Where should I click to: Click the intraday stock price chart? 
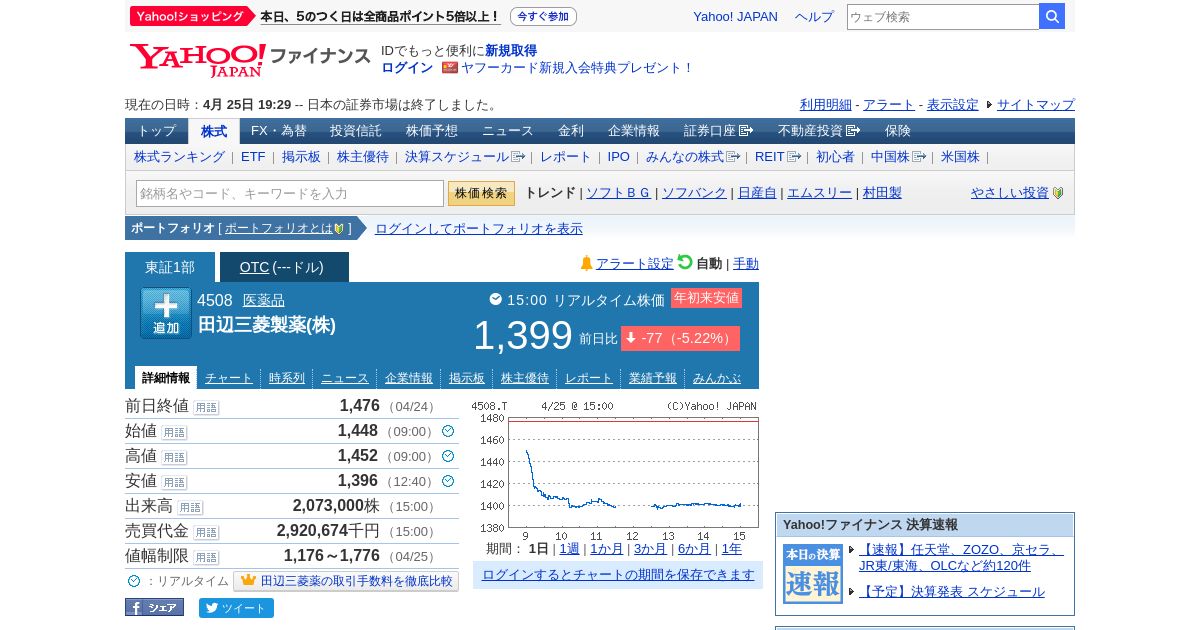(x=615, y=470)
